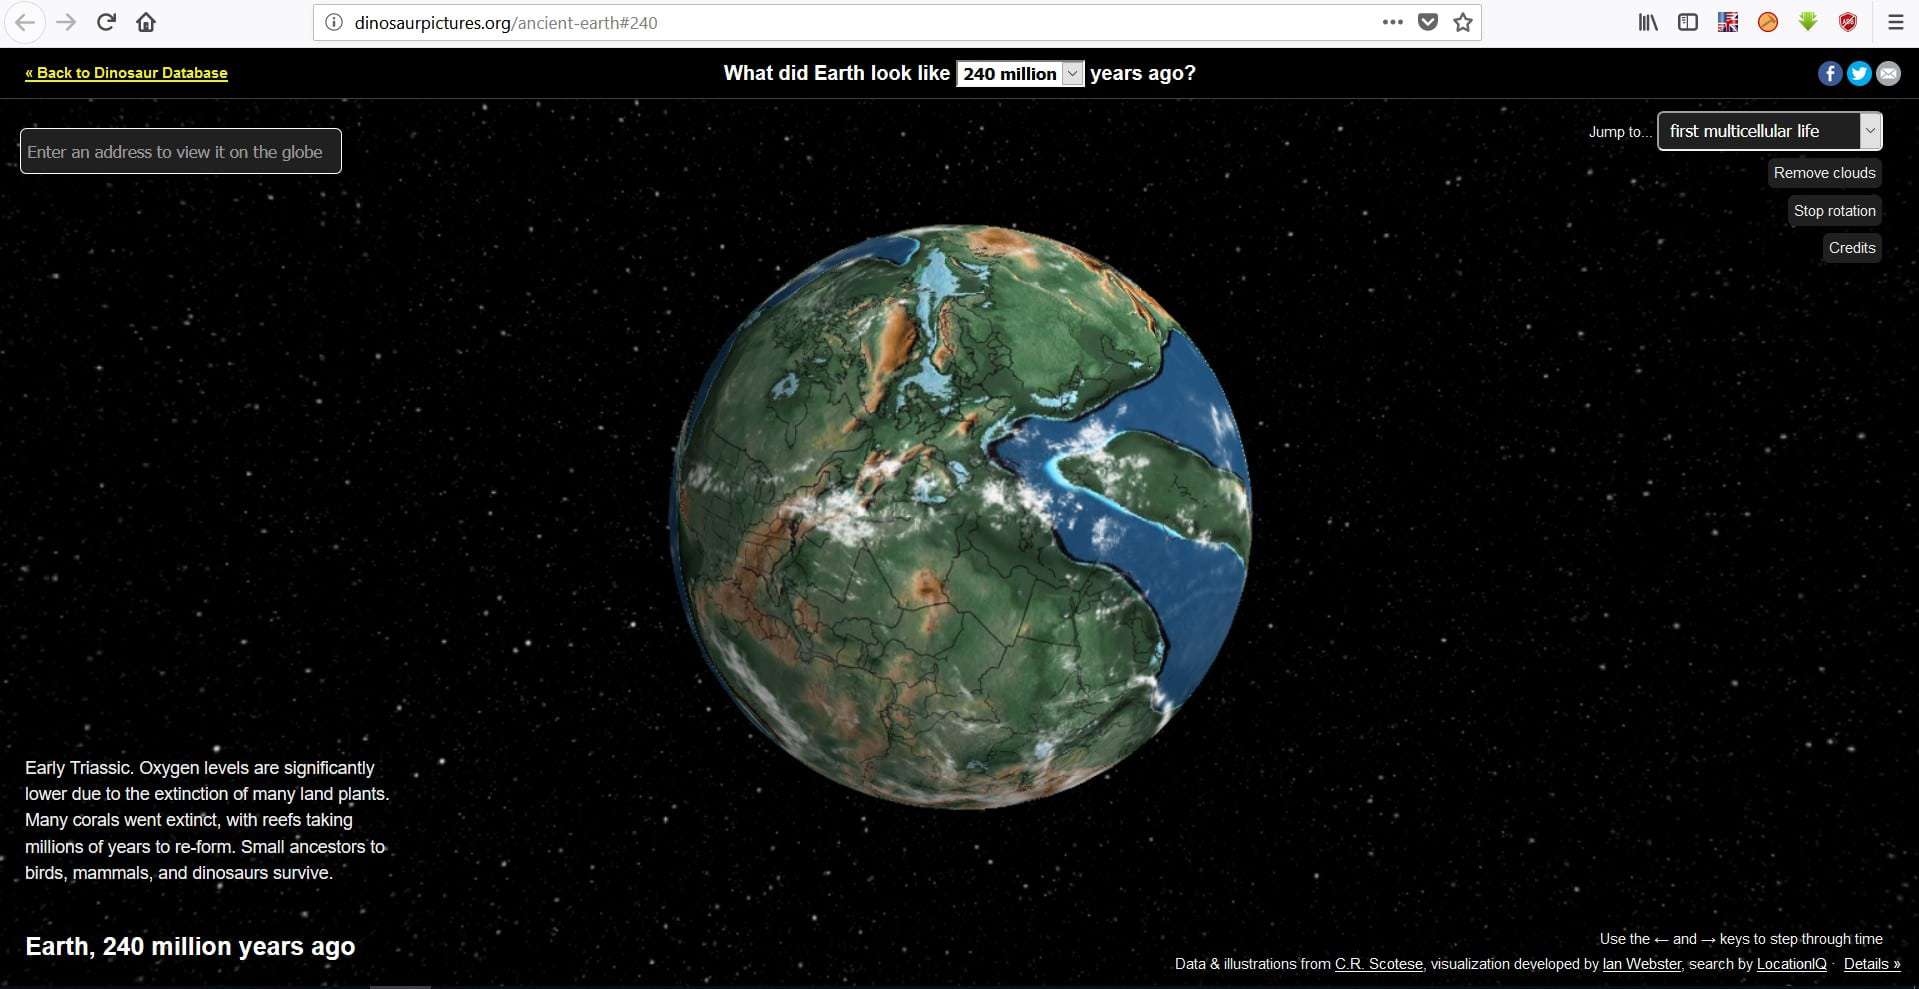Open the page actions three-dot menu

[1392, 22]
